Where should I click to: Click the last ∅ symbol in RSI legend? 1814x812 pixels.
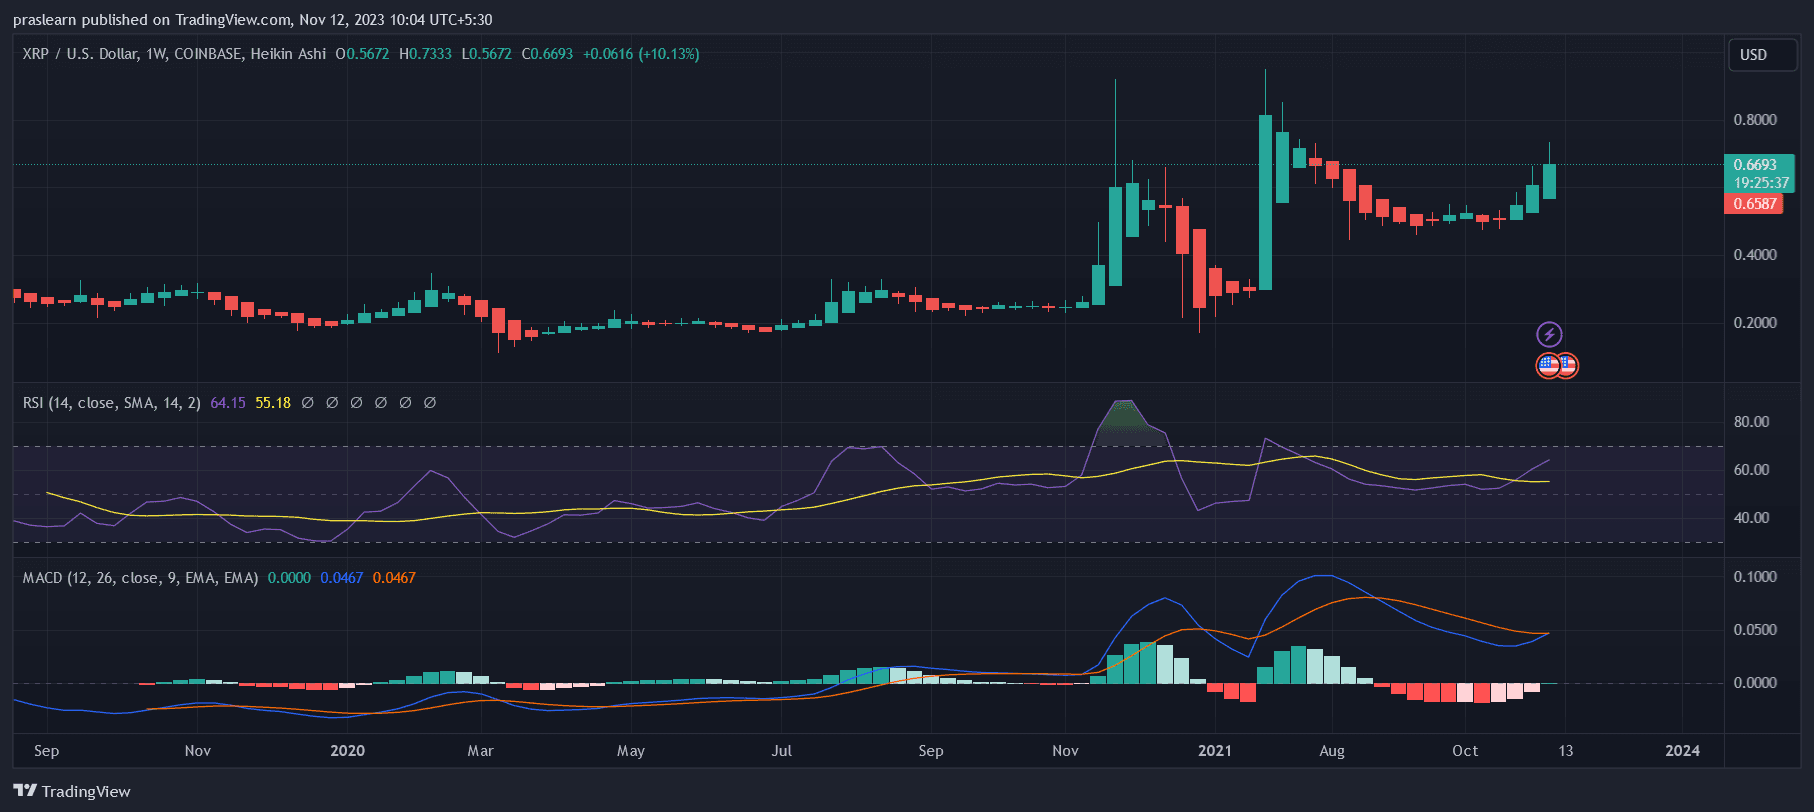point(430,403)
